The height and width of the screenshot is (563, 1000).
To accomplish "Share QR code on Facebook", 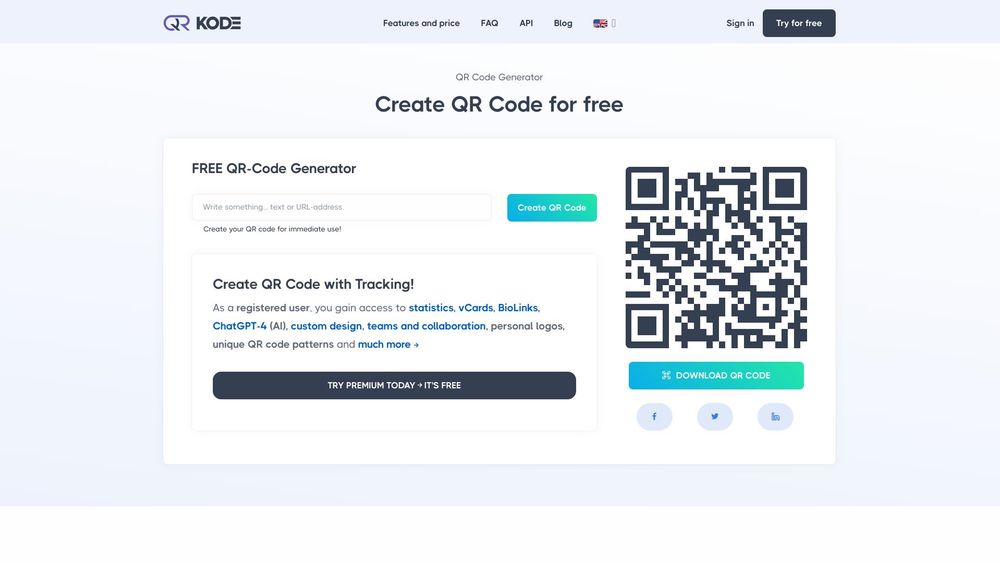I will (654, 416).
